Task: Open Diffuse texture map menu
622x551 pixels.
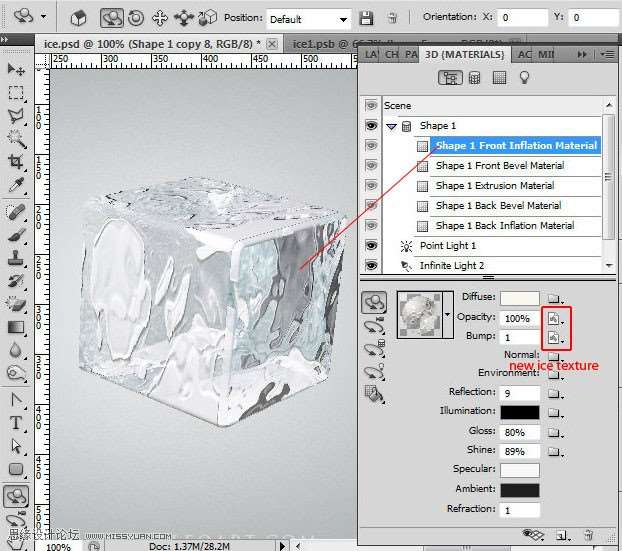Action: pos(555,298)
